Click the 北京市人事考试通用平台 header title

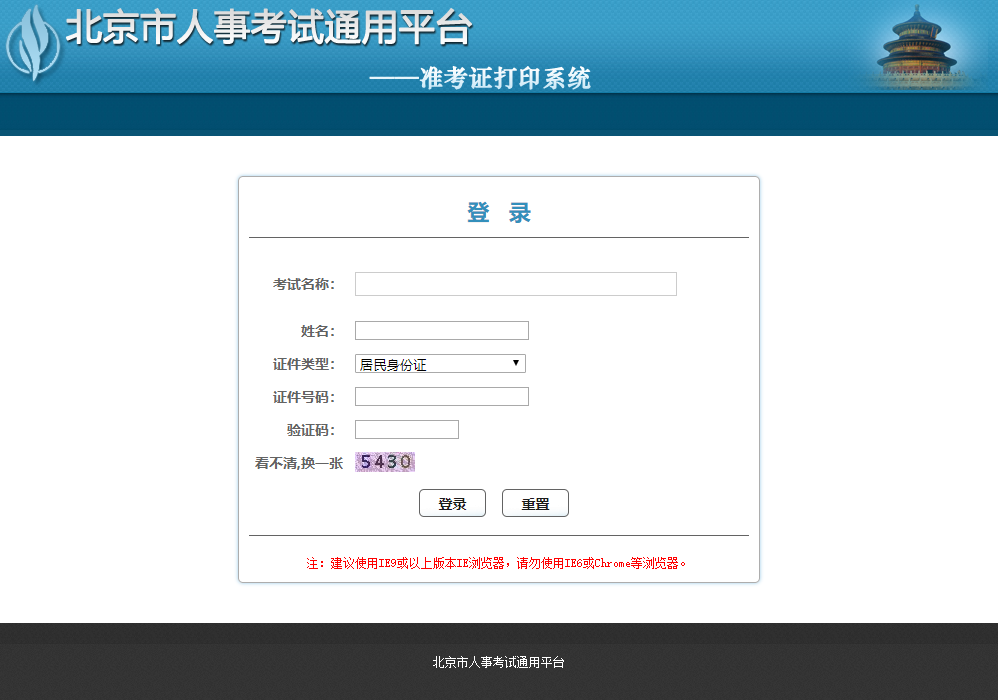coord(268,28)
